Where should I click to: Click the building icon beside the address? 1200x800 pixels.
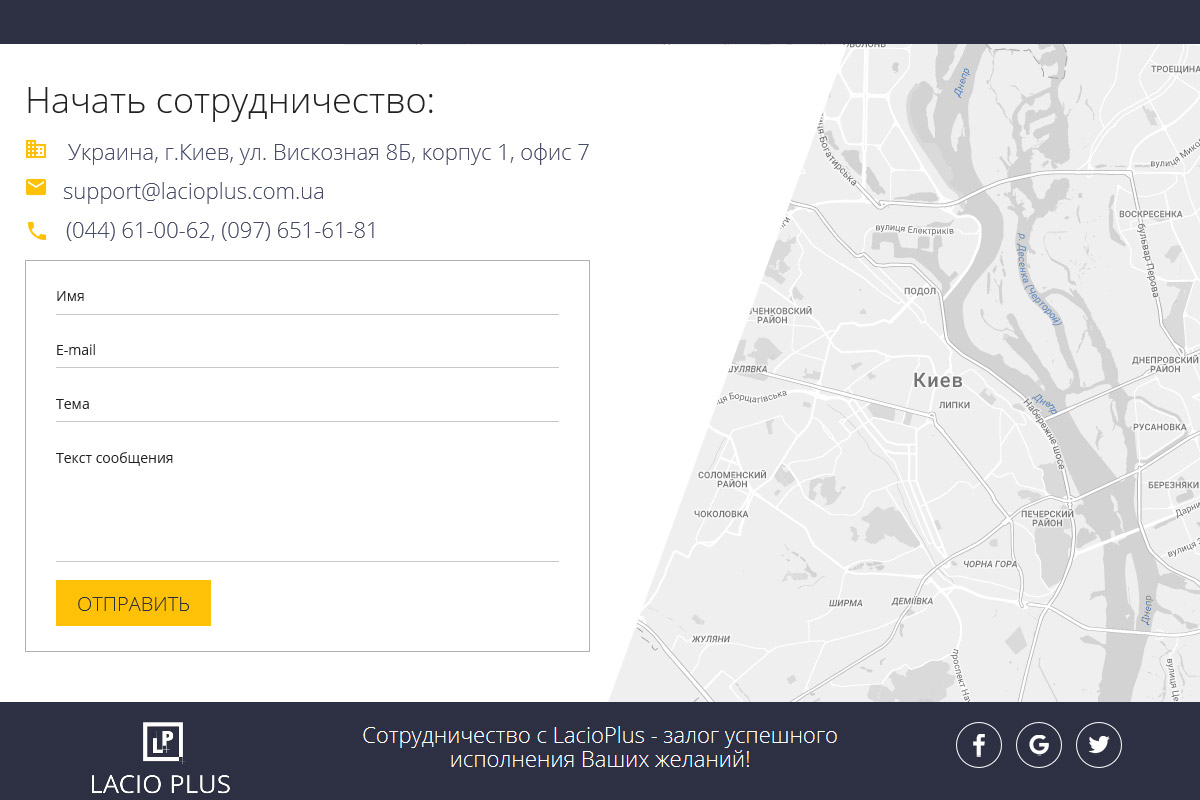tap(36, 150)
